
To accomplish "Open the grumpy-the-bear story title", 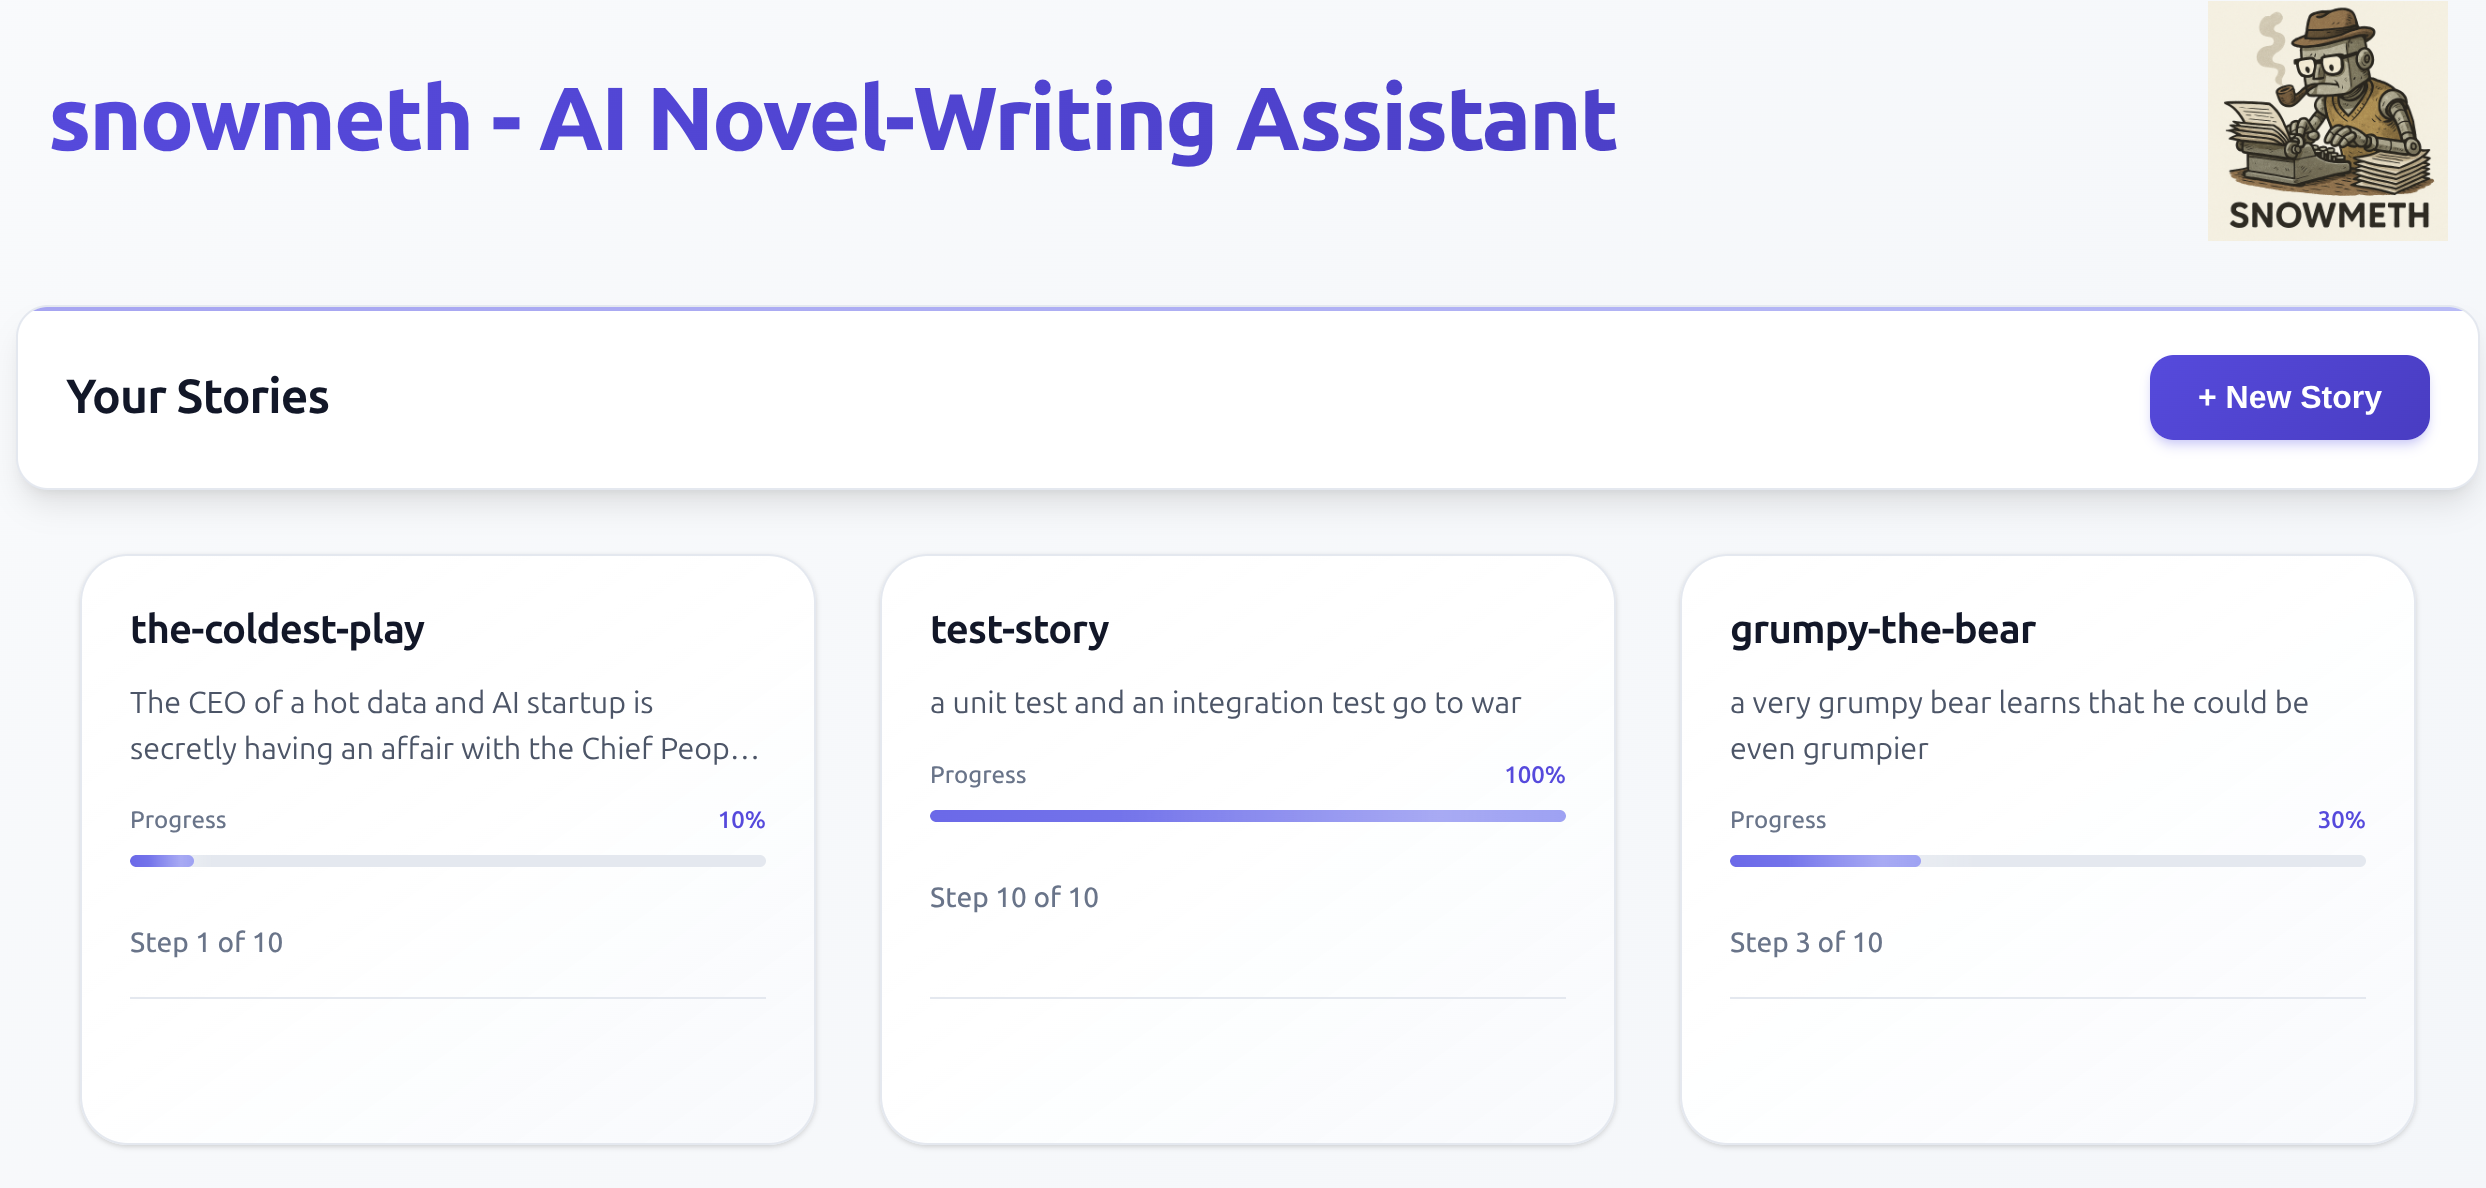I will (x=1883, y=630).
